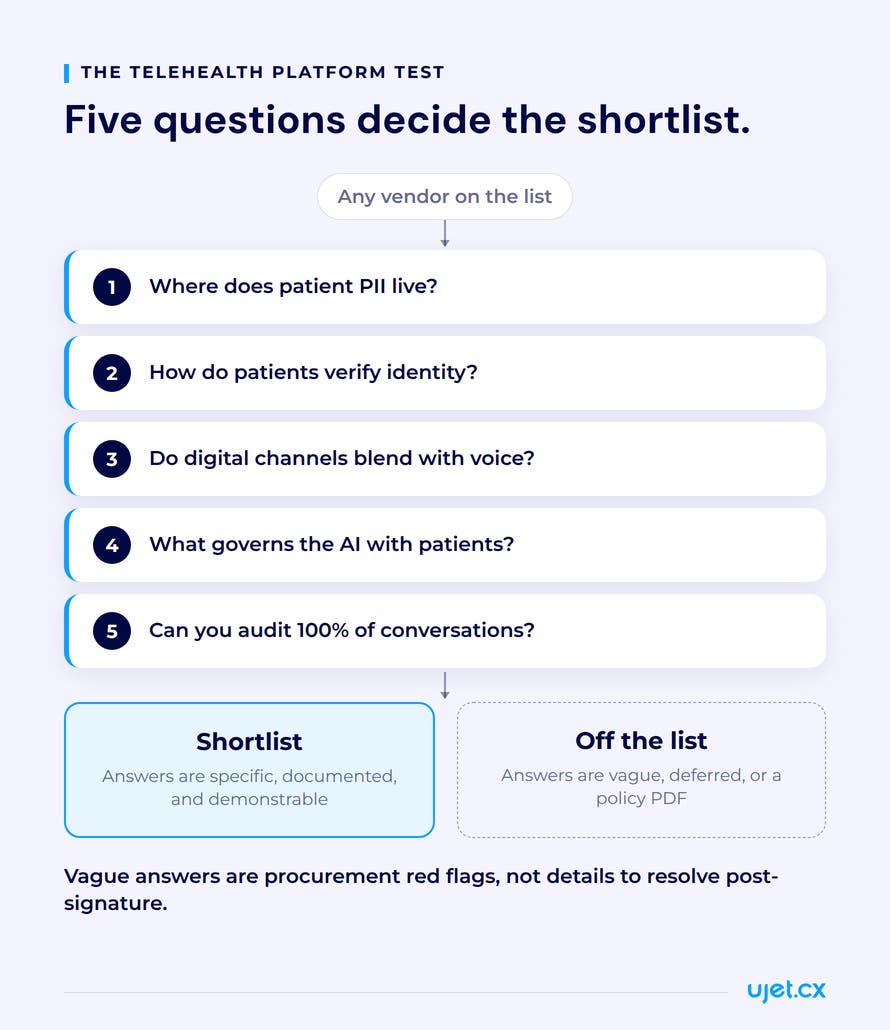The width and height of the screenshot is (890, 1030).
Task: Click the 'Five questions decide the shortlist' title
Action: (x=407, y=120)
